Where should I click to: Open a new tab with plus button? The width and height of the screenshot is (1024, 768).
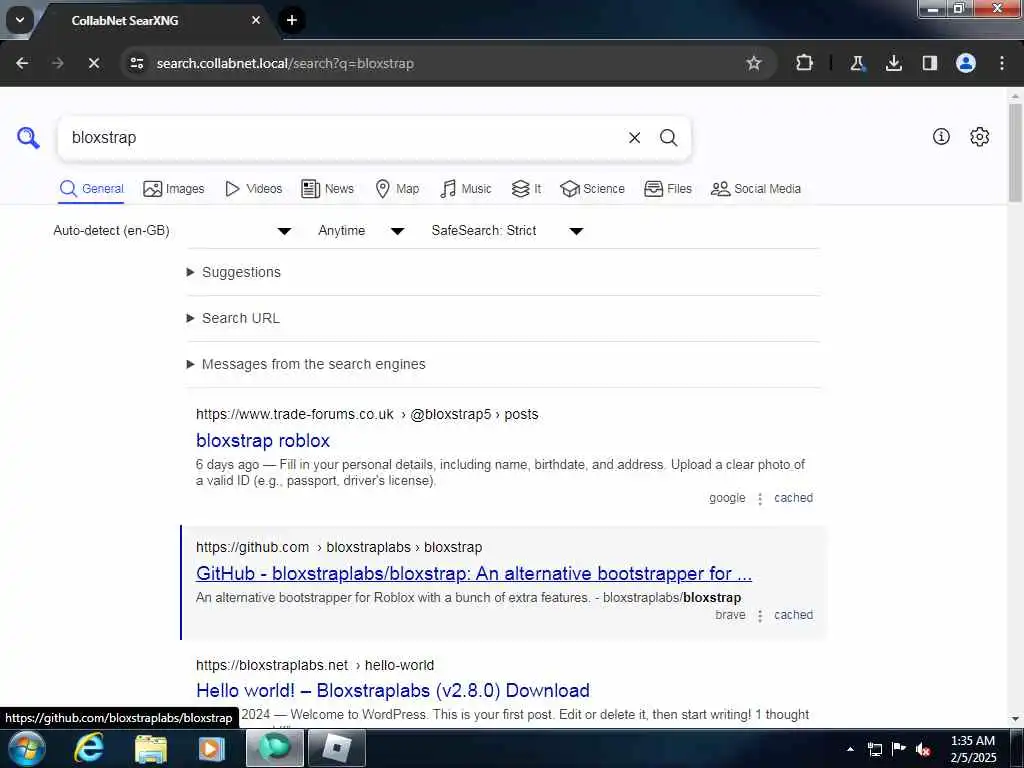tap(292, 20)
